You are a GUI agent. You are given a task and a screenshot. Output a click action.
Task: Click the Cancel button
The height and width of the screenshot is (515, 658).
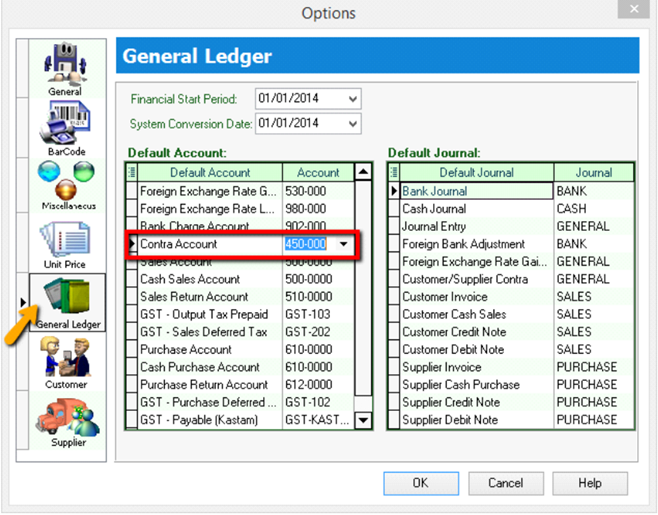(x=505, y=483)
